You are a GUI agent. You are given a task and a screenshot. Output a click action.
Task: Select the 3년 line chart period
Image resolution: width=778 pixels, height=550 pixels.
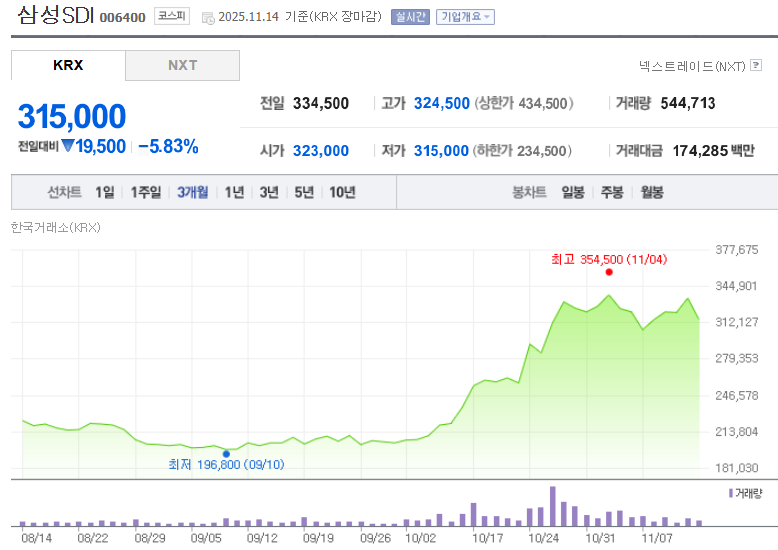269,192
